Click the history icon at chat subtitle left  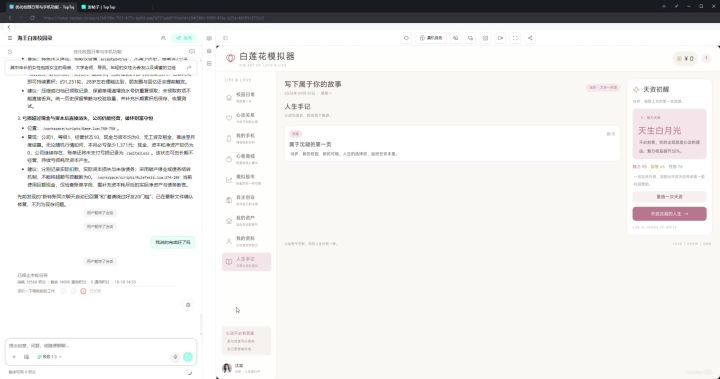(x=10, y=51)
